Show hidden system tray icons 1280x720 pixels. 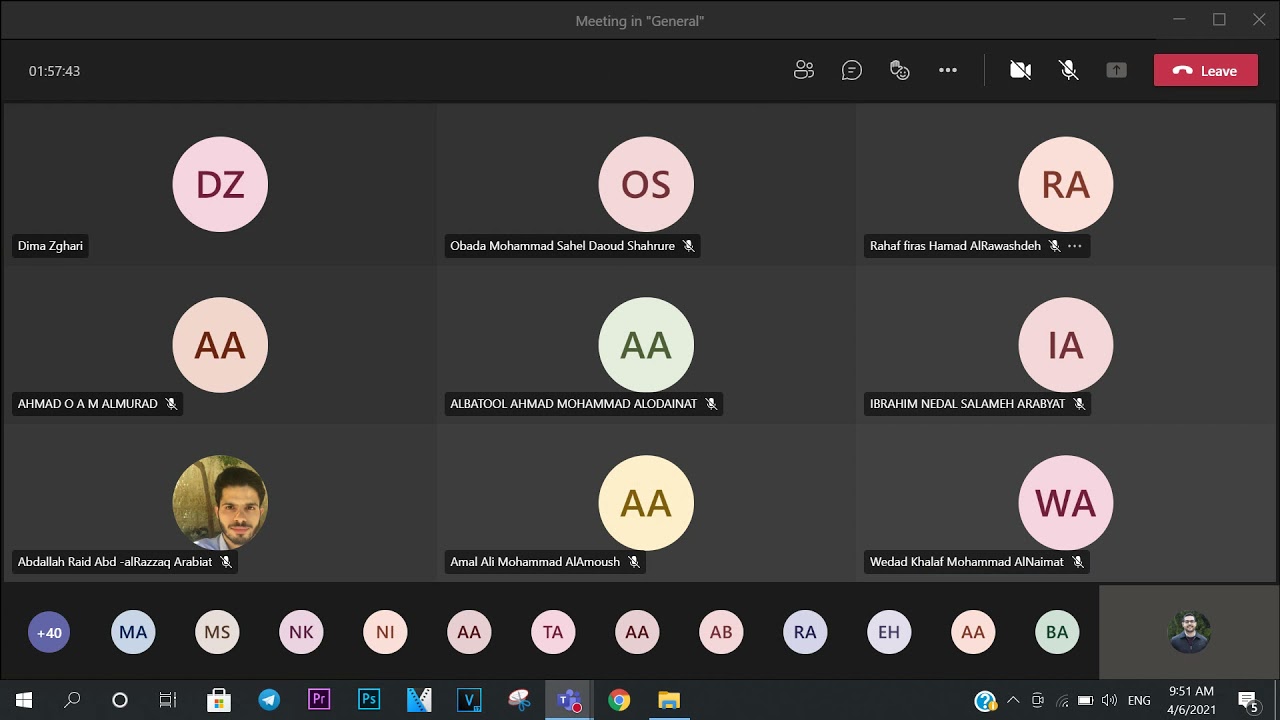(1013, 700)
